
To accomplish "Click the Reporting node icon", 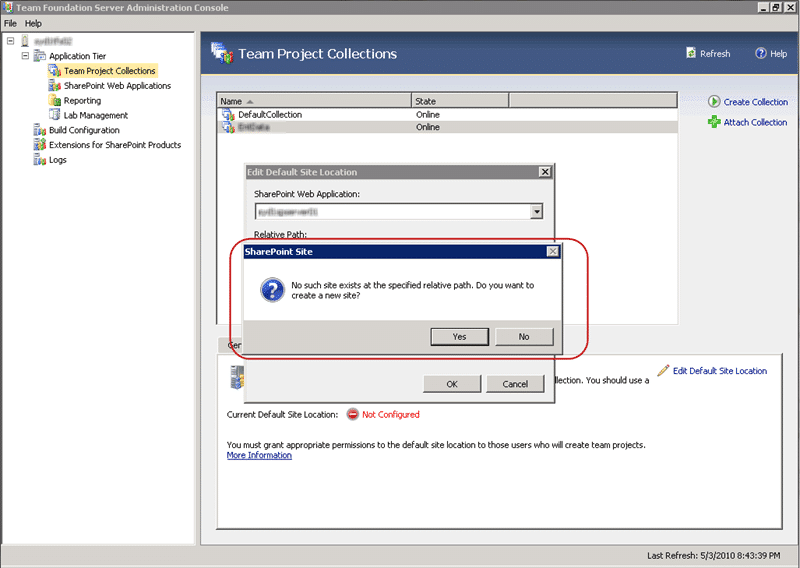I will pos(55,100).
